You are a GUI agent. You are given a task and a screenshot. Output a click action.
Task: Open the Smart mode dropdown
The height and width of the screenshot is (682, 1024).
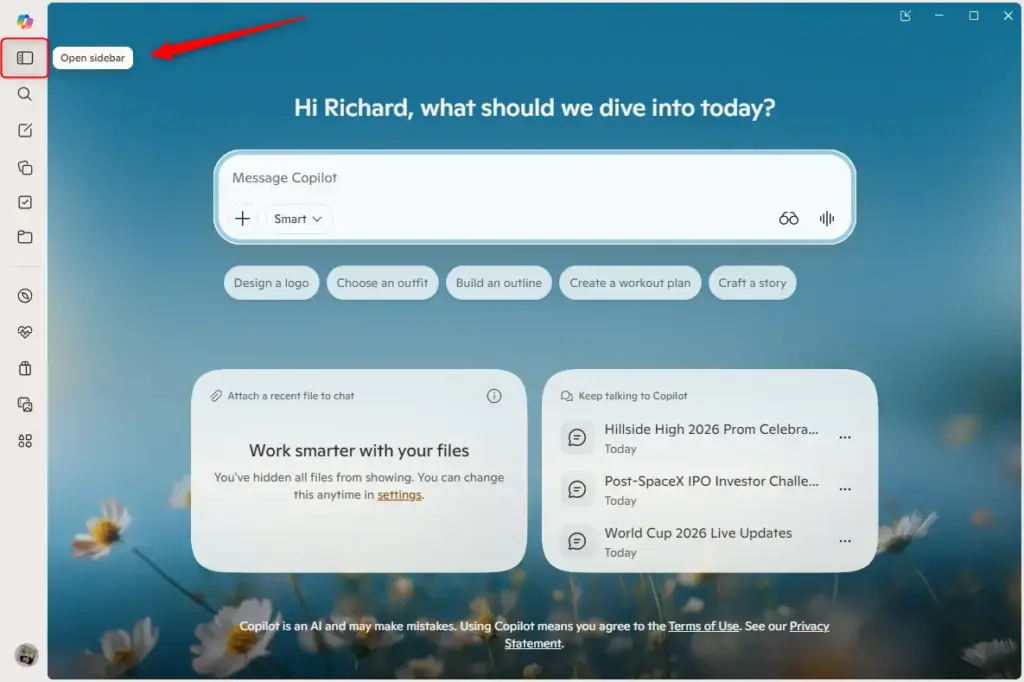pyautogui.click(x=298, y=219)
